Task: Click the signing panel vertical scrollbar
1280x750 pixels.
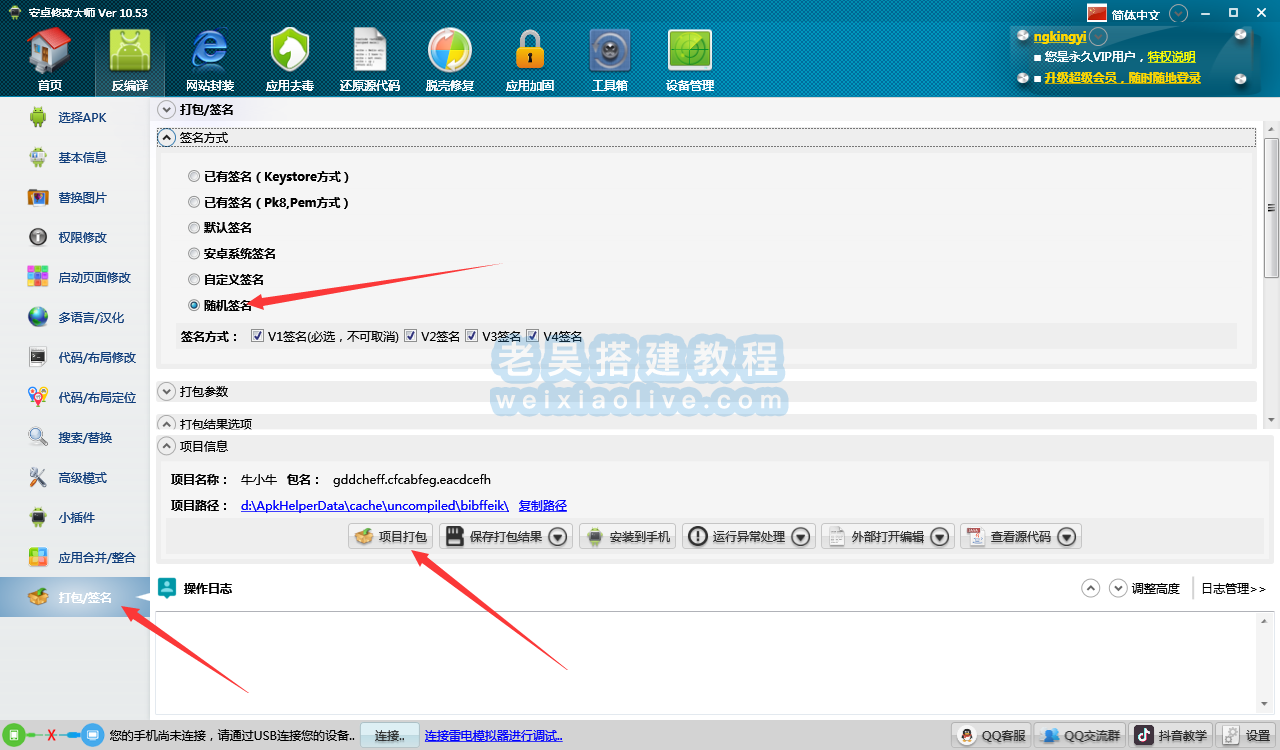Action: (x=1271, y=206)
